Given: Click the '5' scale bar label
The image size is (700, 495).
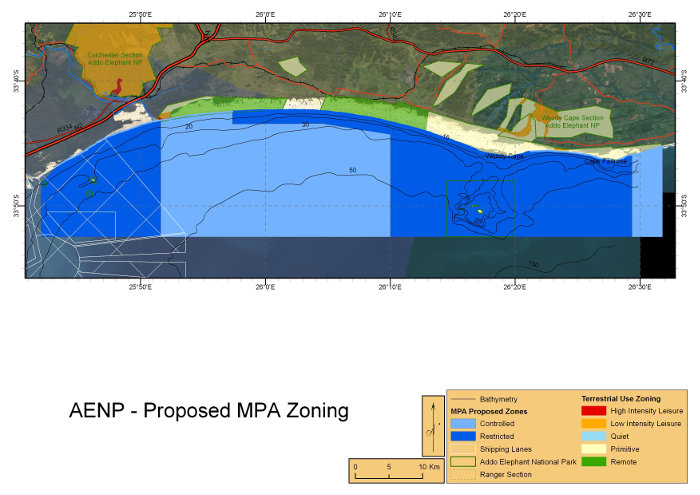Looking at the screenshot, I should coord(389,467).
